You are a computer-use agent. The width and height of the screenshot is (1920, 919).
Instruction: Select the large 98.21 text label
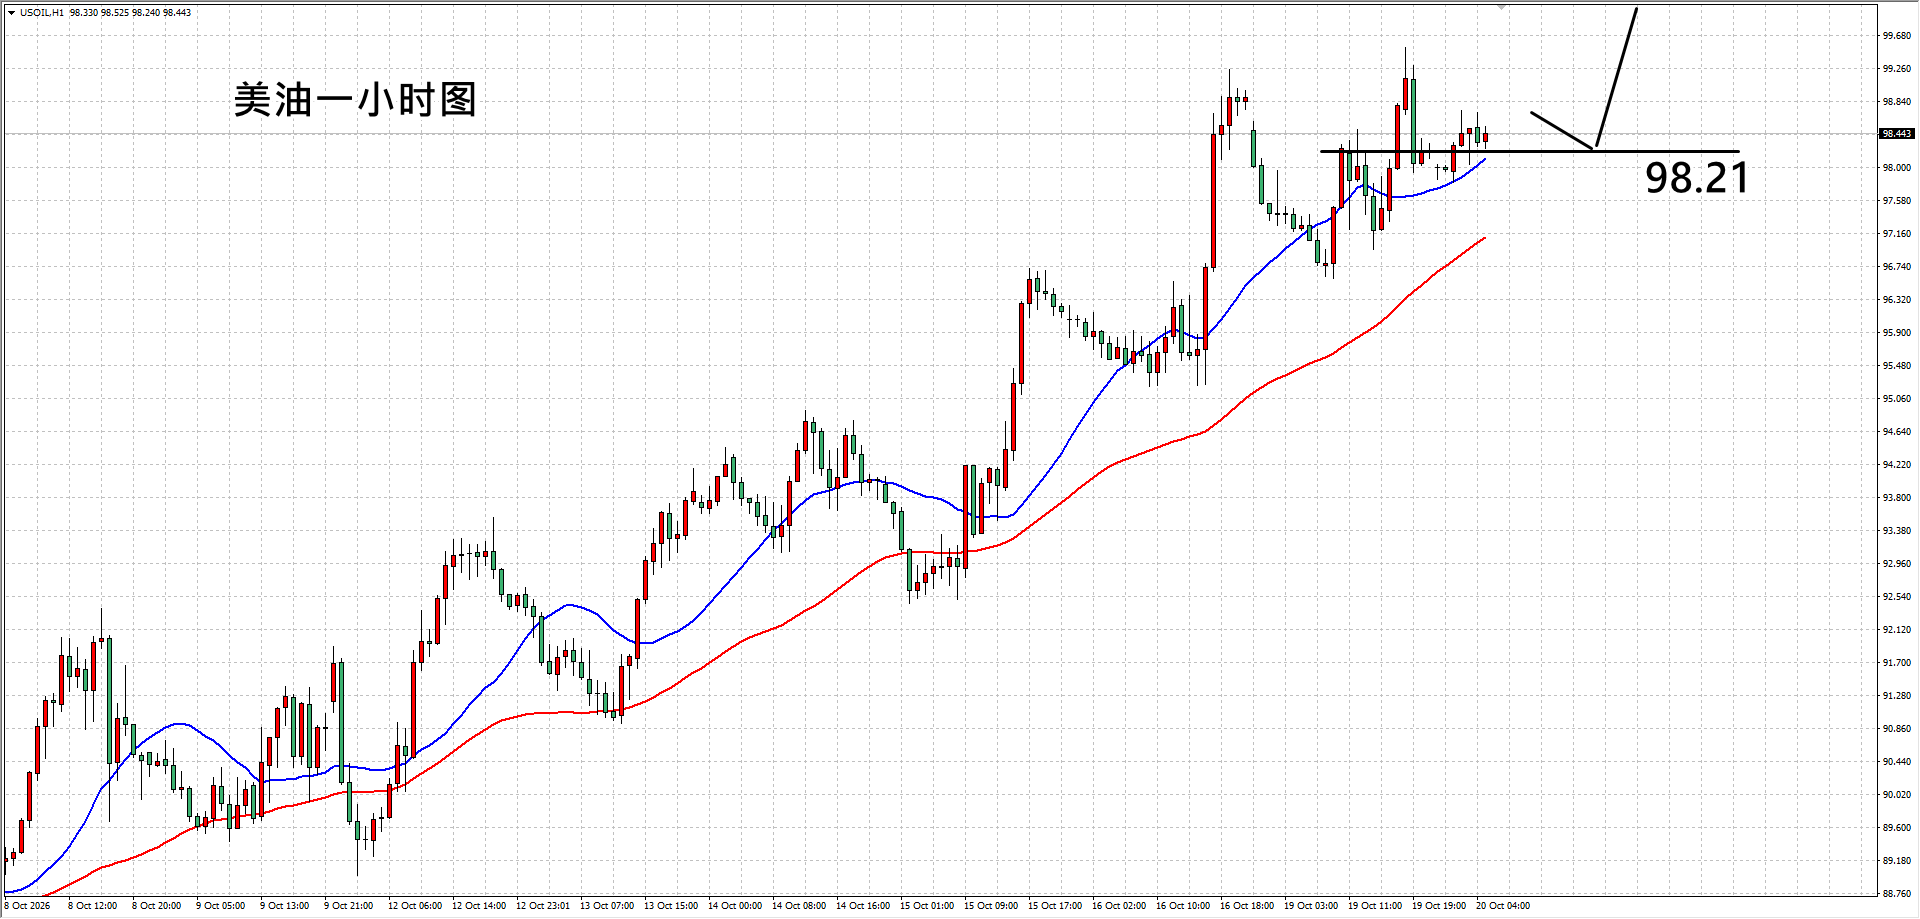pos(1697,178)
